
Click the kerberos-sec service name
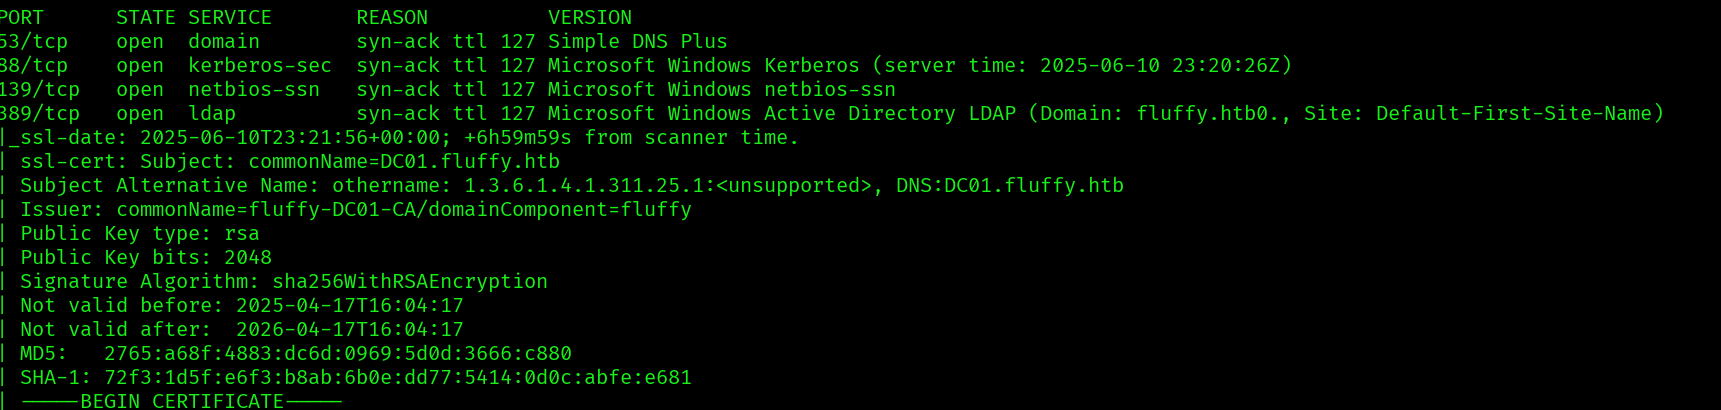click(260, 65)
